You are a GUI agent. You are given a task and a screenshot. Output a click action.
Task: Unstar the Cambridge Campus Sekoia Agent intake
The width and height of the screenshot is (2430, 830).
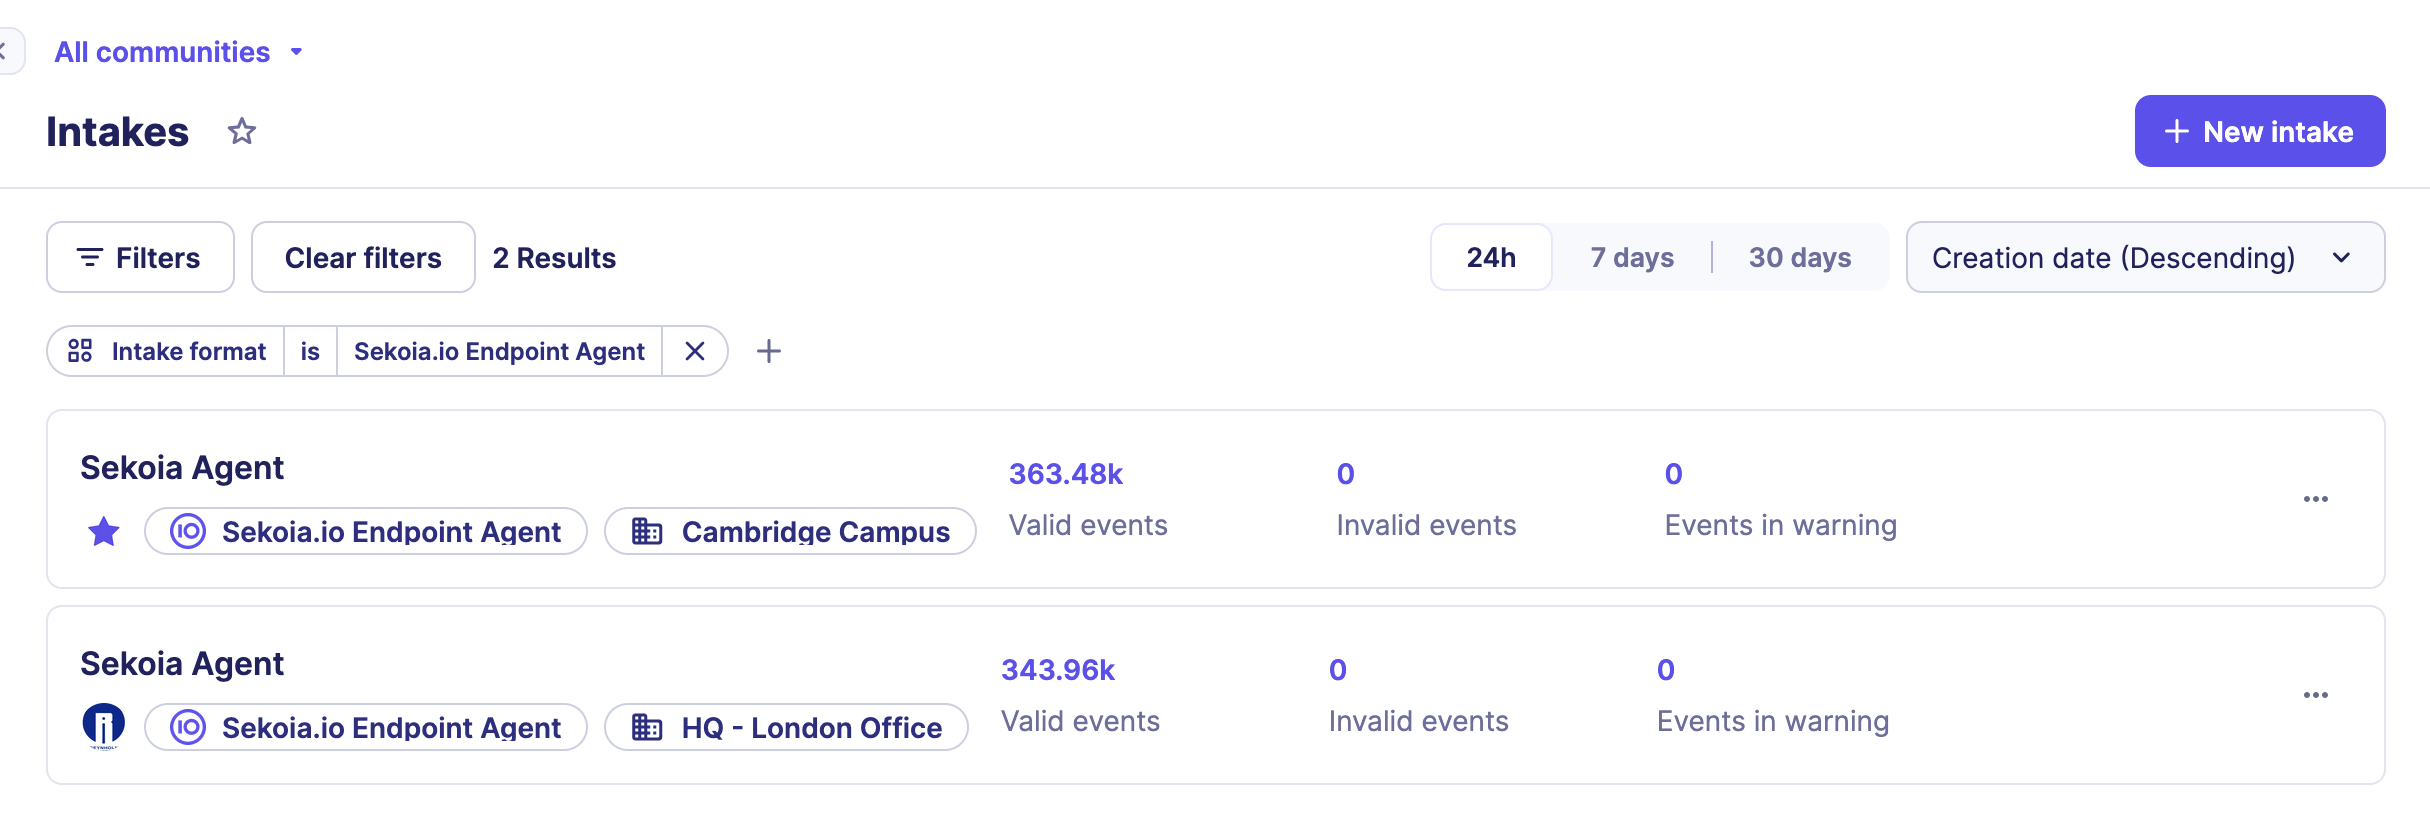pyautogui.click(x=104, y=531)
